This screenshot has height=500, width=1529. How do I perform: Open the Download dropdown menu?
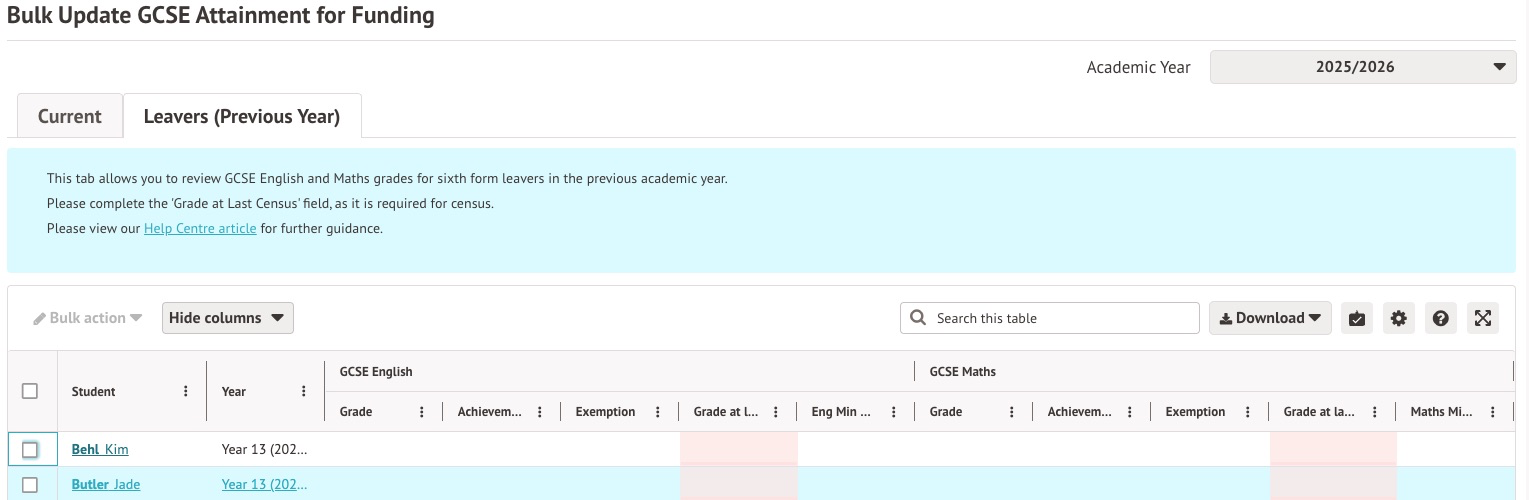tap(1270, 318)
